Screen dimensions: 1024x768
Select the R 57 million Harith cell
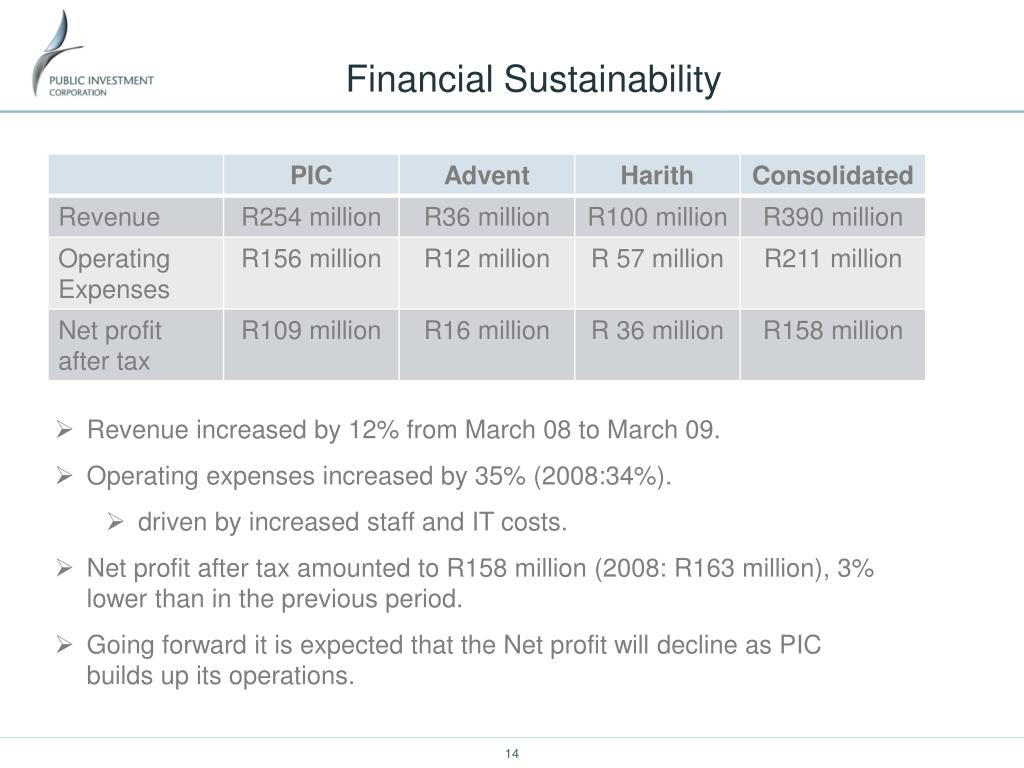click(x=657, y=273)
